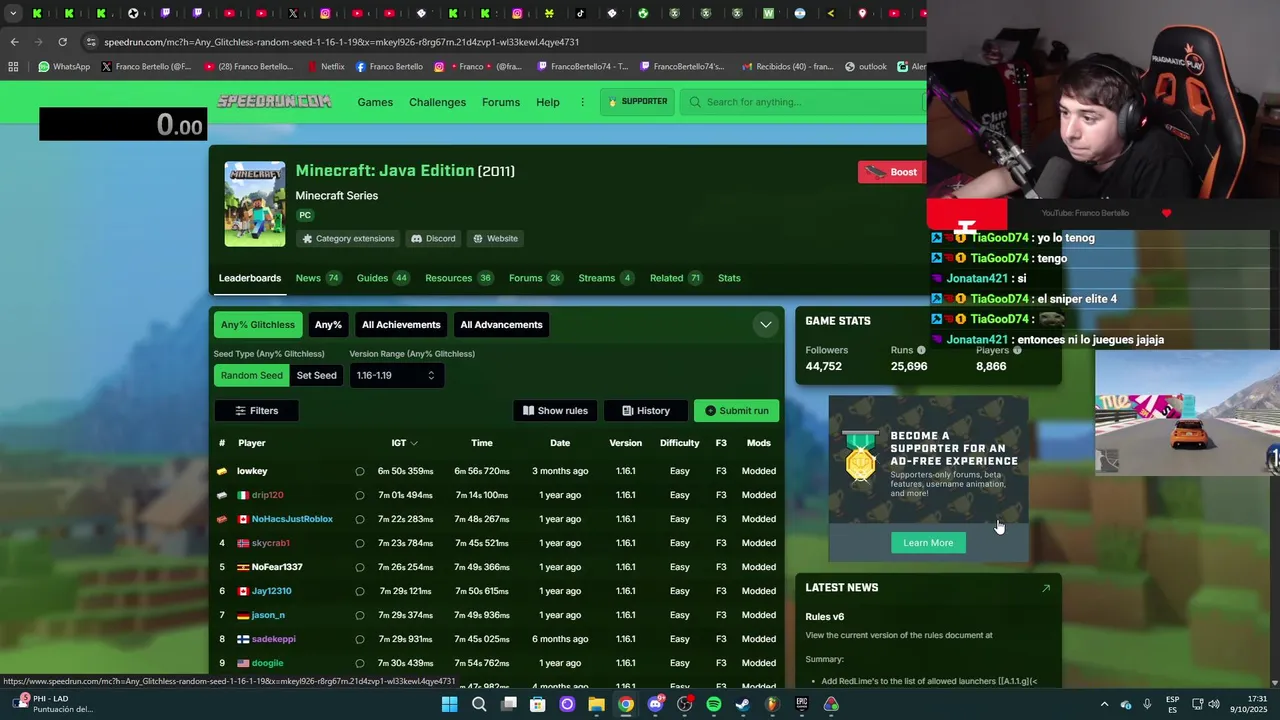The height and width of the screenshot is (720, 1280).
Task: Open player NoFear1337's profile
Action: coord(277,567)
